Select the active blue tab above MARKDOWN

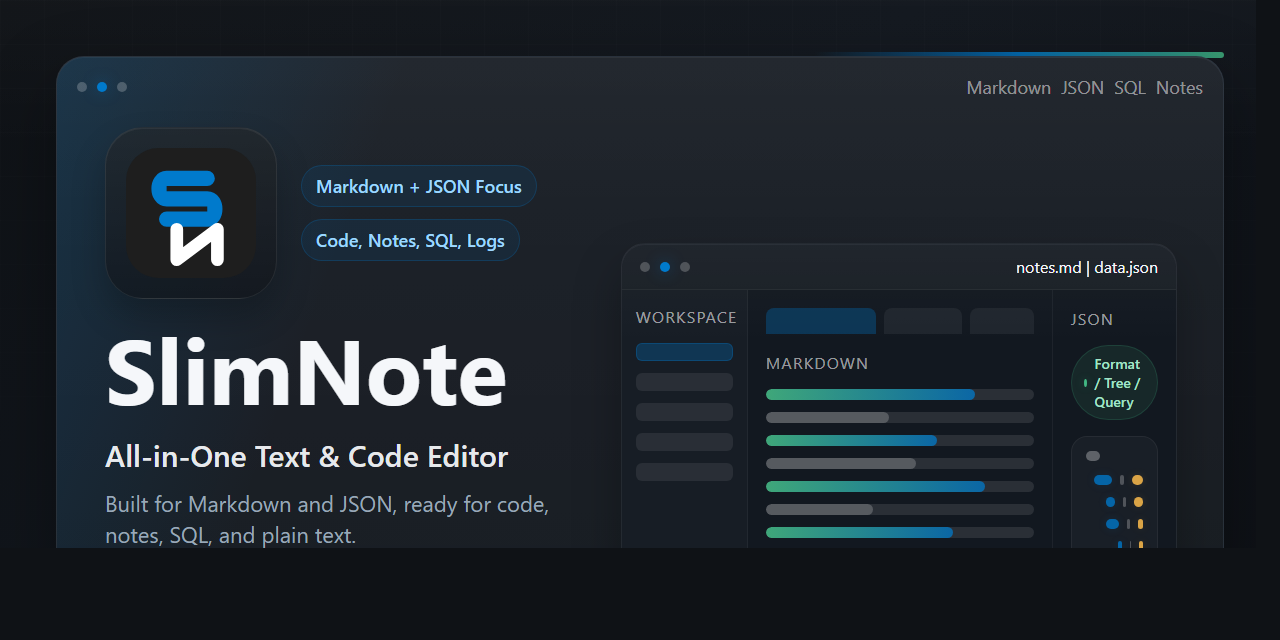click(821, 321)
